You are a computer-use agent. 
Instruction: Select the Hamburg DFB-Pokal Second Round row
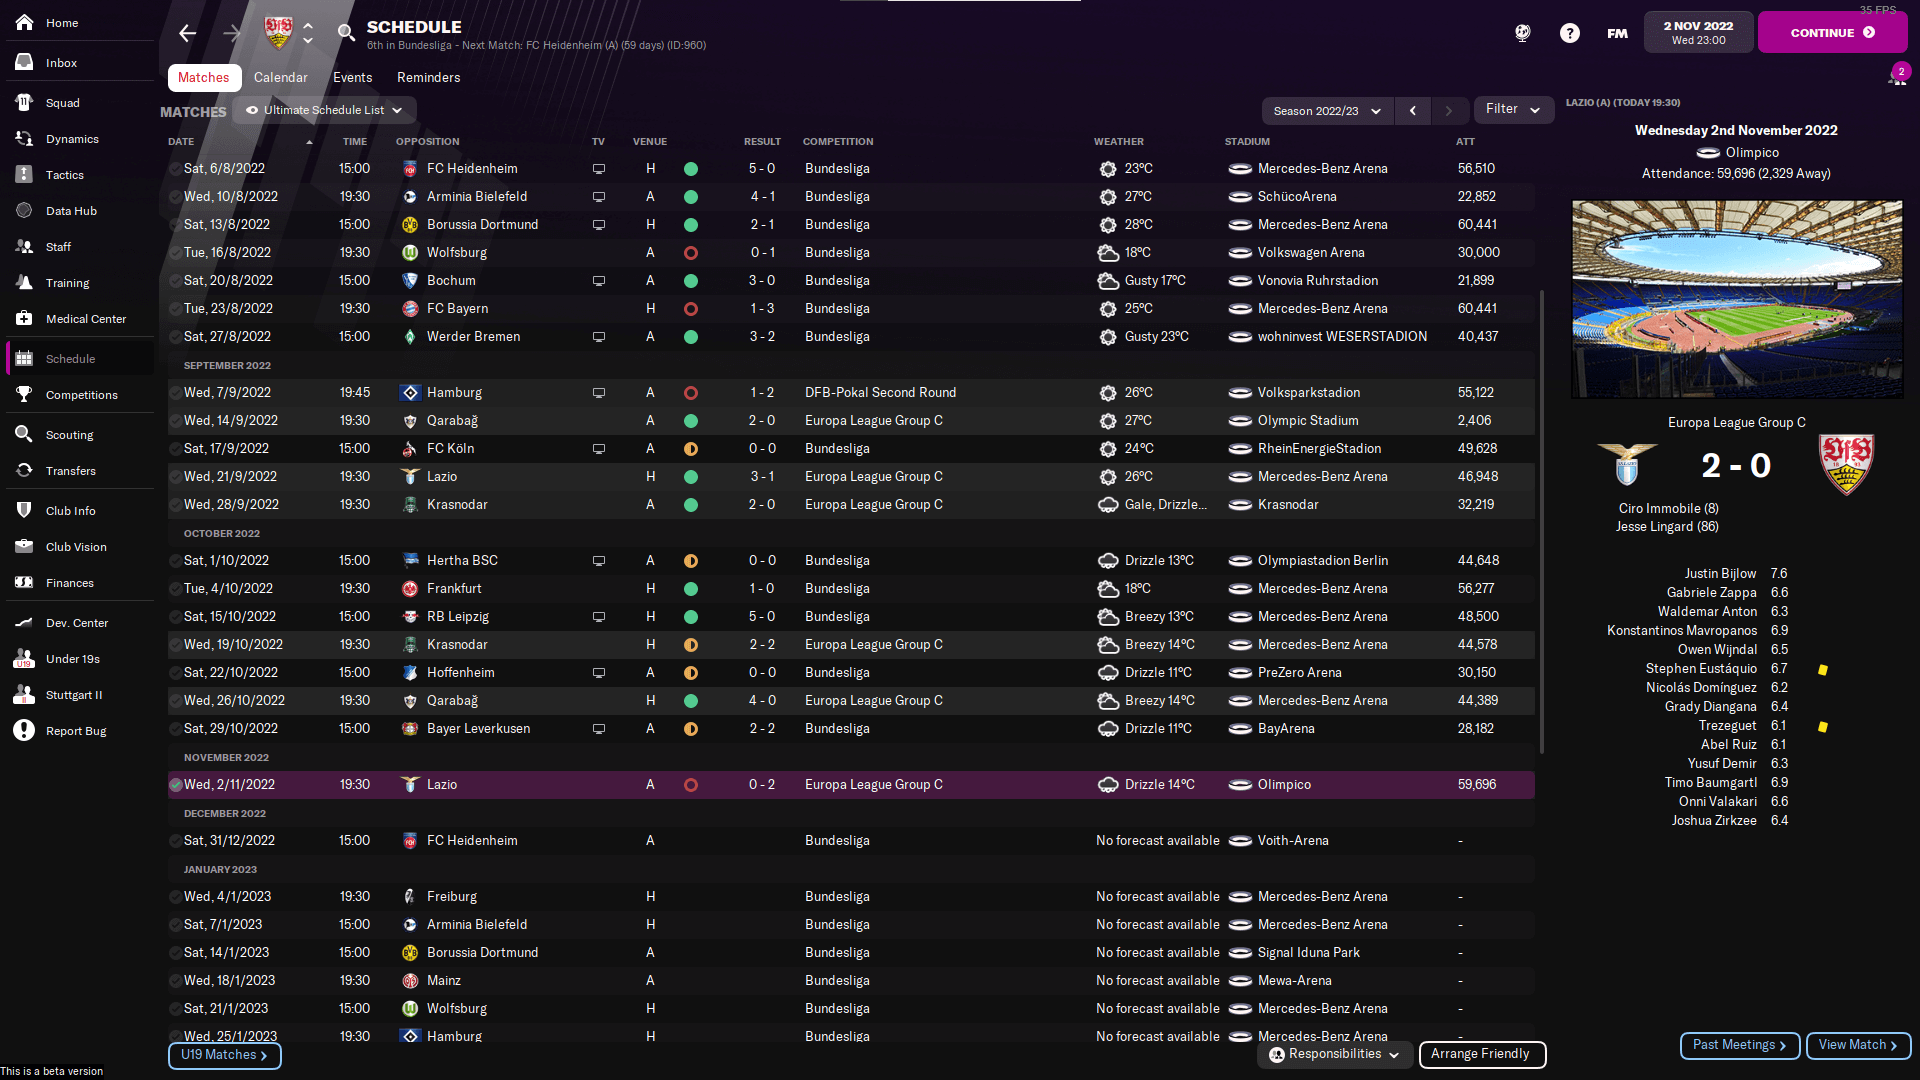(x=851, y=393)
